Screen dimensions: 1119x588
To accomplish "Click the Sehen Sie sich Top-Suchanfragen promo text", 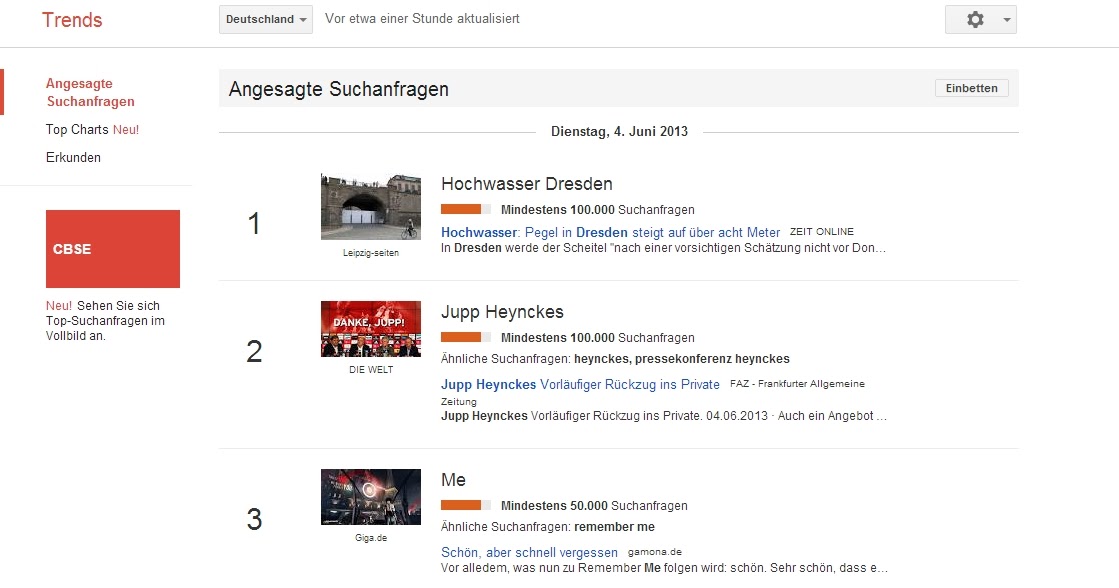I will pyautogui.click(x=106, y=320).
